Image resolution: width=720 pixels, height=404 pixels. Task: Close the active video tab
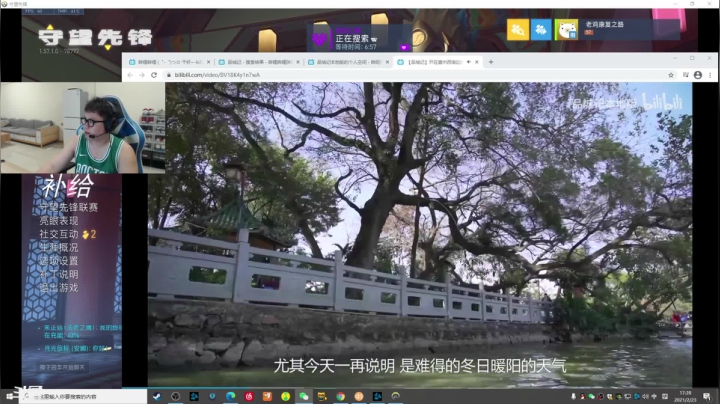pyautogui.click(x=477, y=62)
